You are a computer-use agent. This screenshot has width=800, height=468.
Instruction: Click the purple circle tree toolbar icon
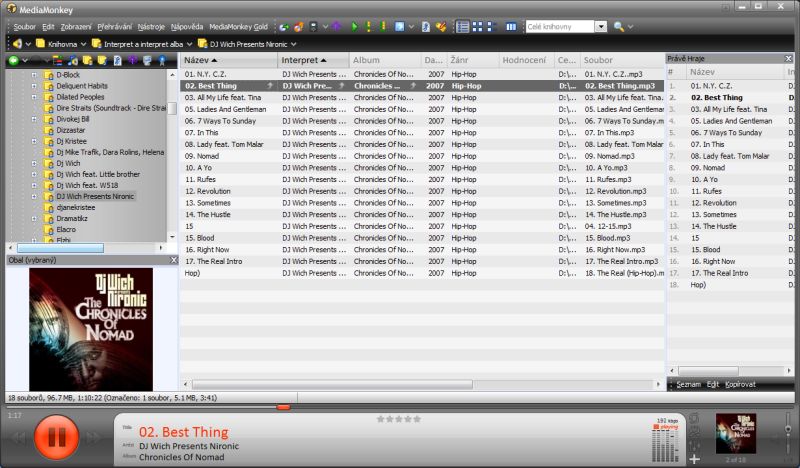[x=132, y=61]
